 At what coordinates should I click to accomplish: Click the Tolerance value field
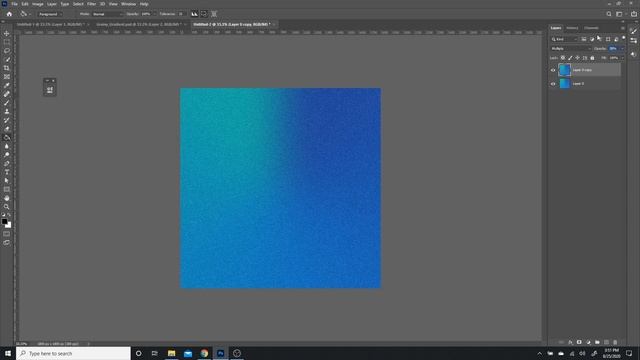click(x=181, y=14)
